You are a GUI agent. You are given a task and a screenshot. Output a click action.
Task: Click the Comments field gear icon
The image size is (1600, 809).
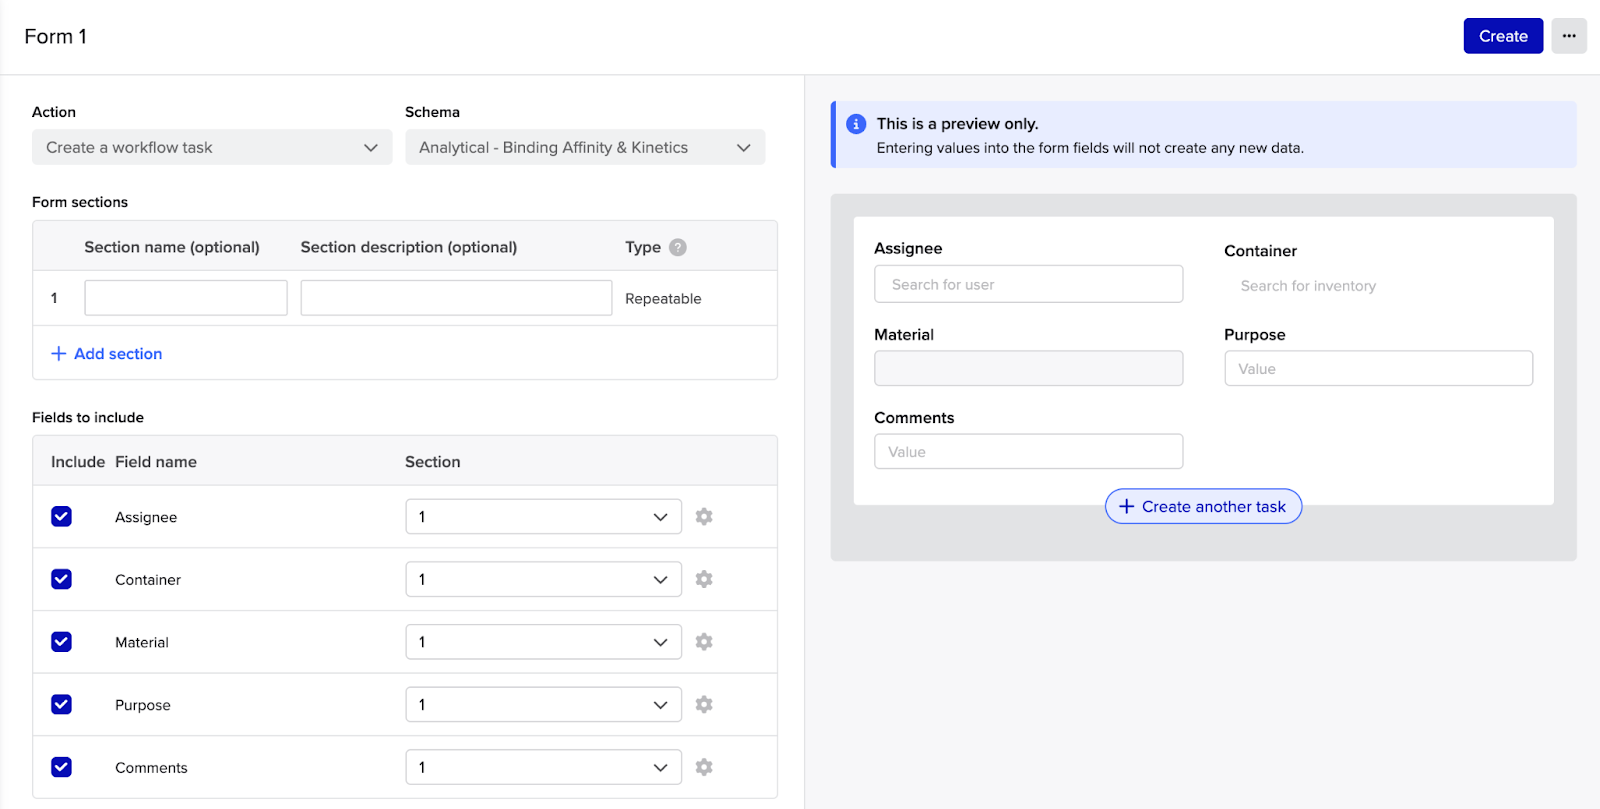pyautogui.click(x=704, y=767)
